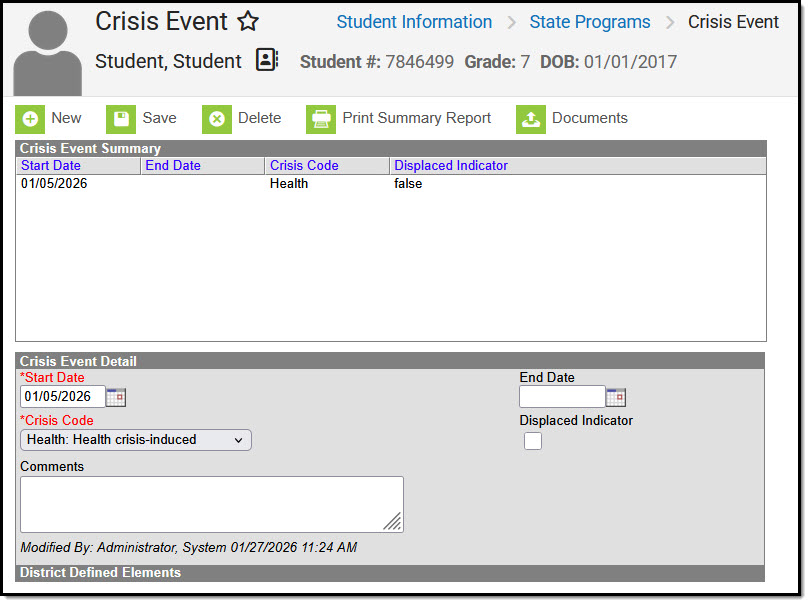809x604 pixels.
Task: Favorite Crisis Event with the star icon
Action: 248,22
